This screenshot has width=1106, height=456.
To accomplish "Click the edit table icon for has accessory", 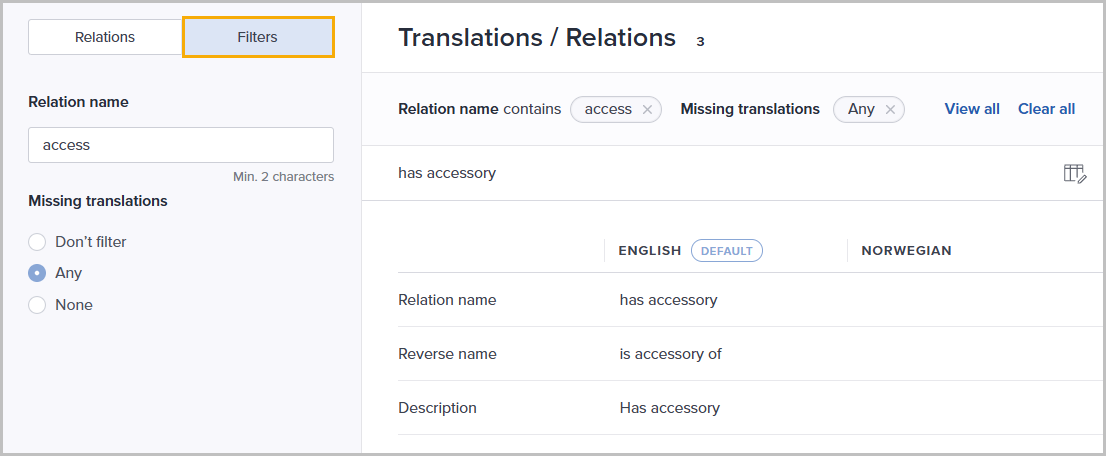I will coord(1074,174).
